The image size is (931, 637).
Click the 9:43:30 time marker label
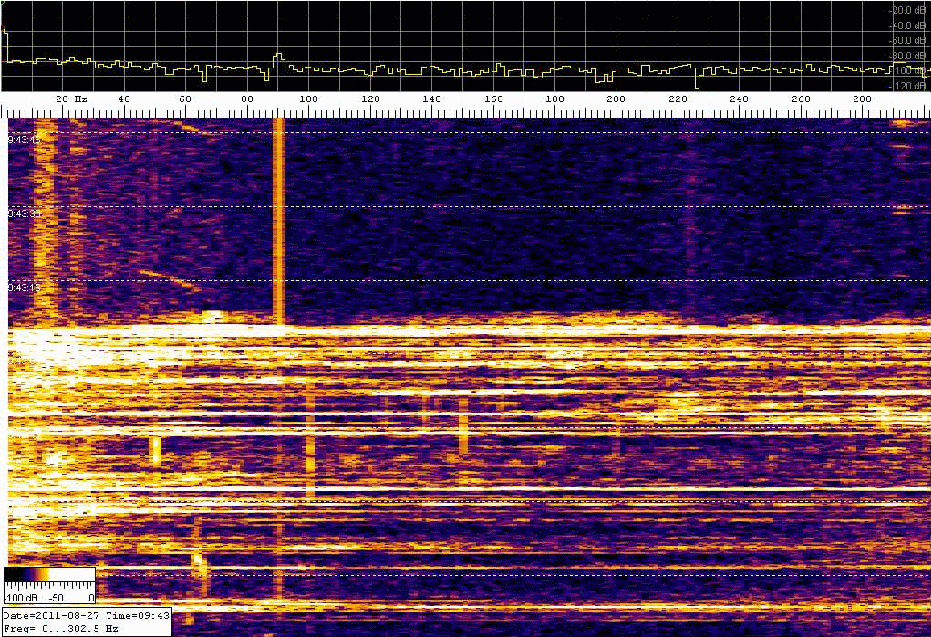(x=24, y=213)
